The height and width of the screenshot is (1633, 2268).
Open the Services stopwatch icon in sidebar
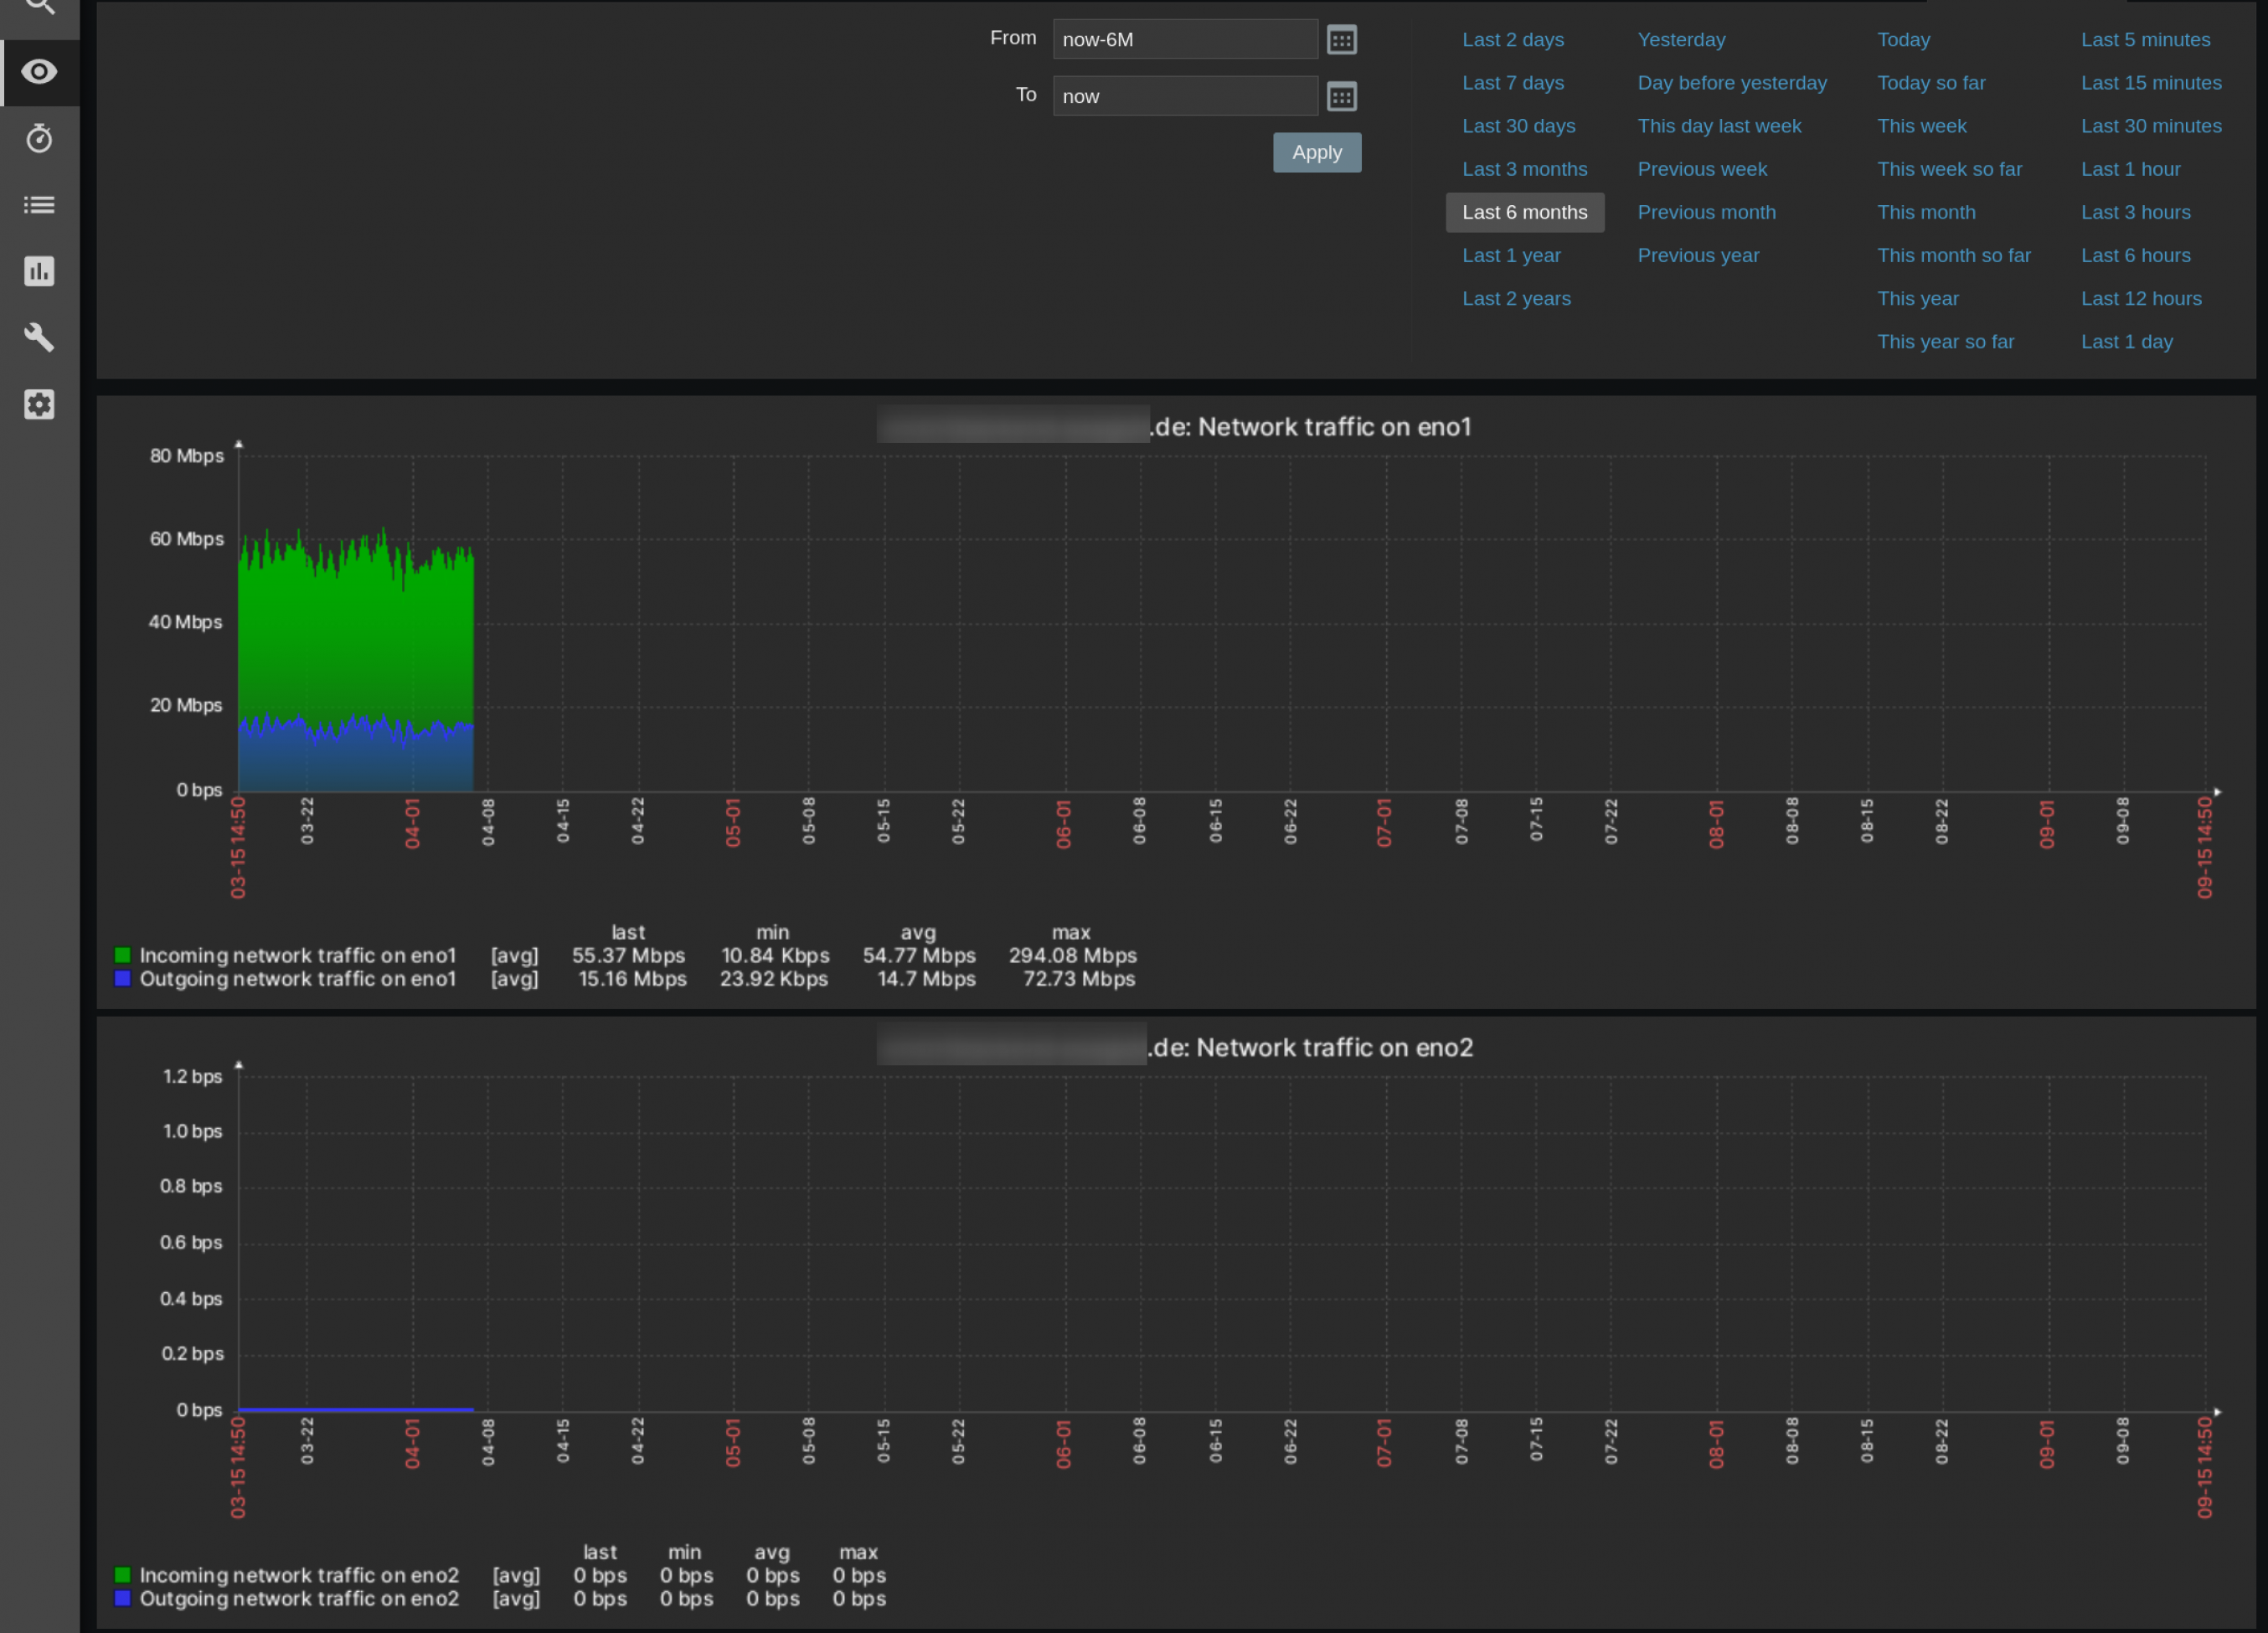coord(39,138)
